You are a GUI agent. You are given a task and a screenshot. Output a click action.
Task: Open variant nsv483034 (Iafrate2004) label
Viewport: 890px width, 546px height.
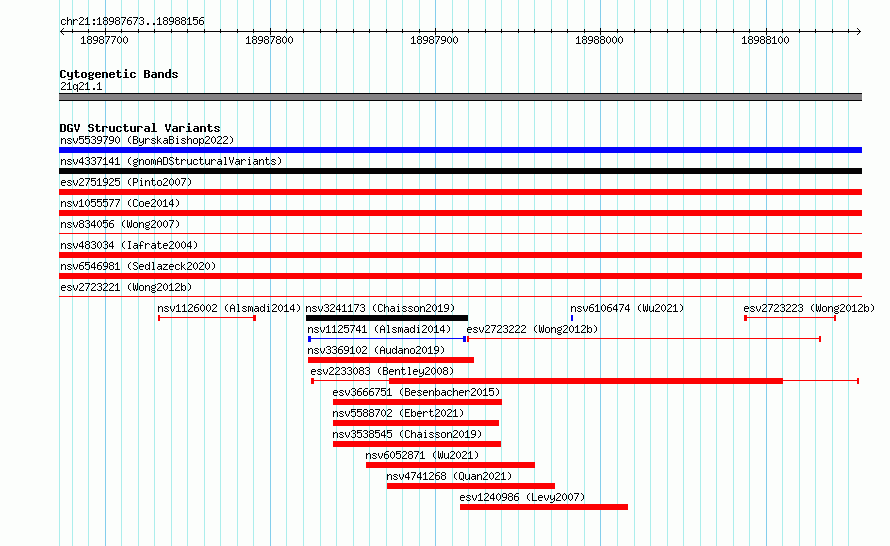click(x=129, y=245)
